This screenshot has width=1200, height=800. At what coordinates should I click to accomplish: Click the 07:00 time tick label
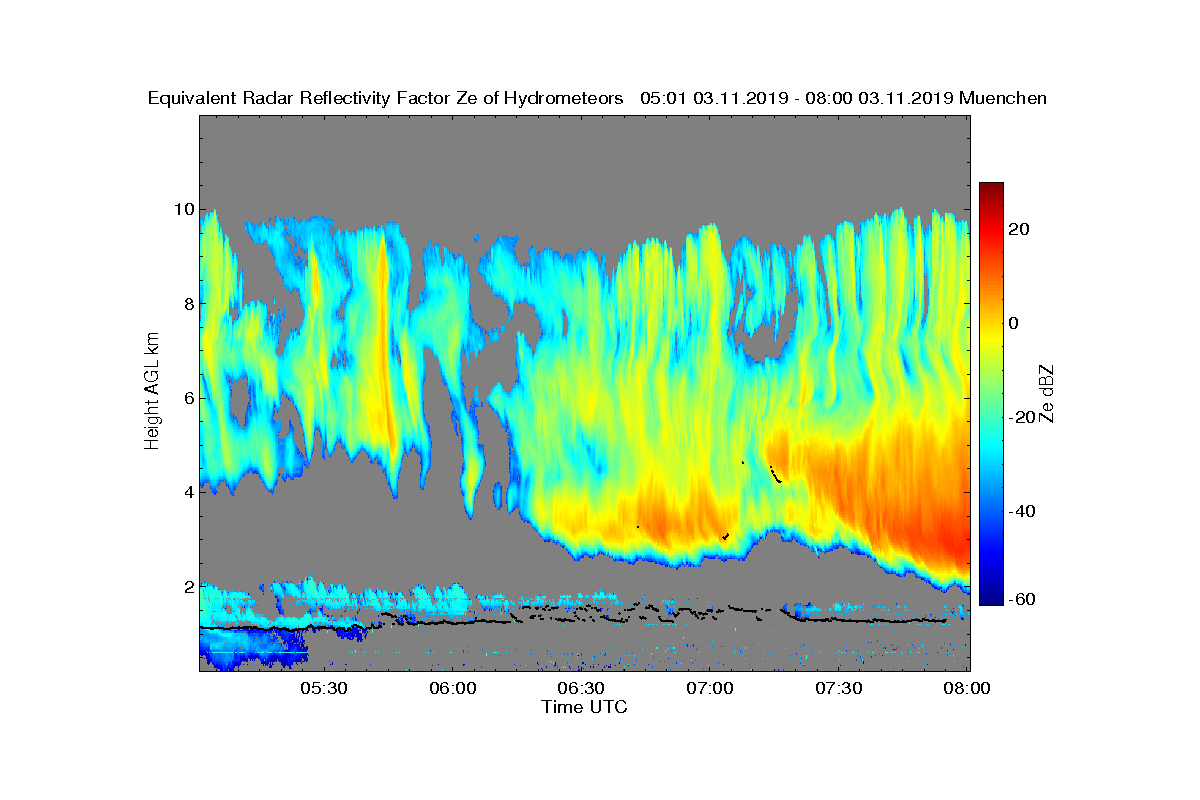coord(710,689)
